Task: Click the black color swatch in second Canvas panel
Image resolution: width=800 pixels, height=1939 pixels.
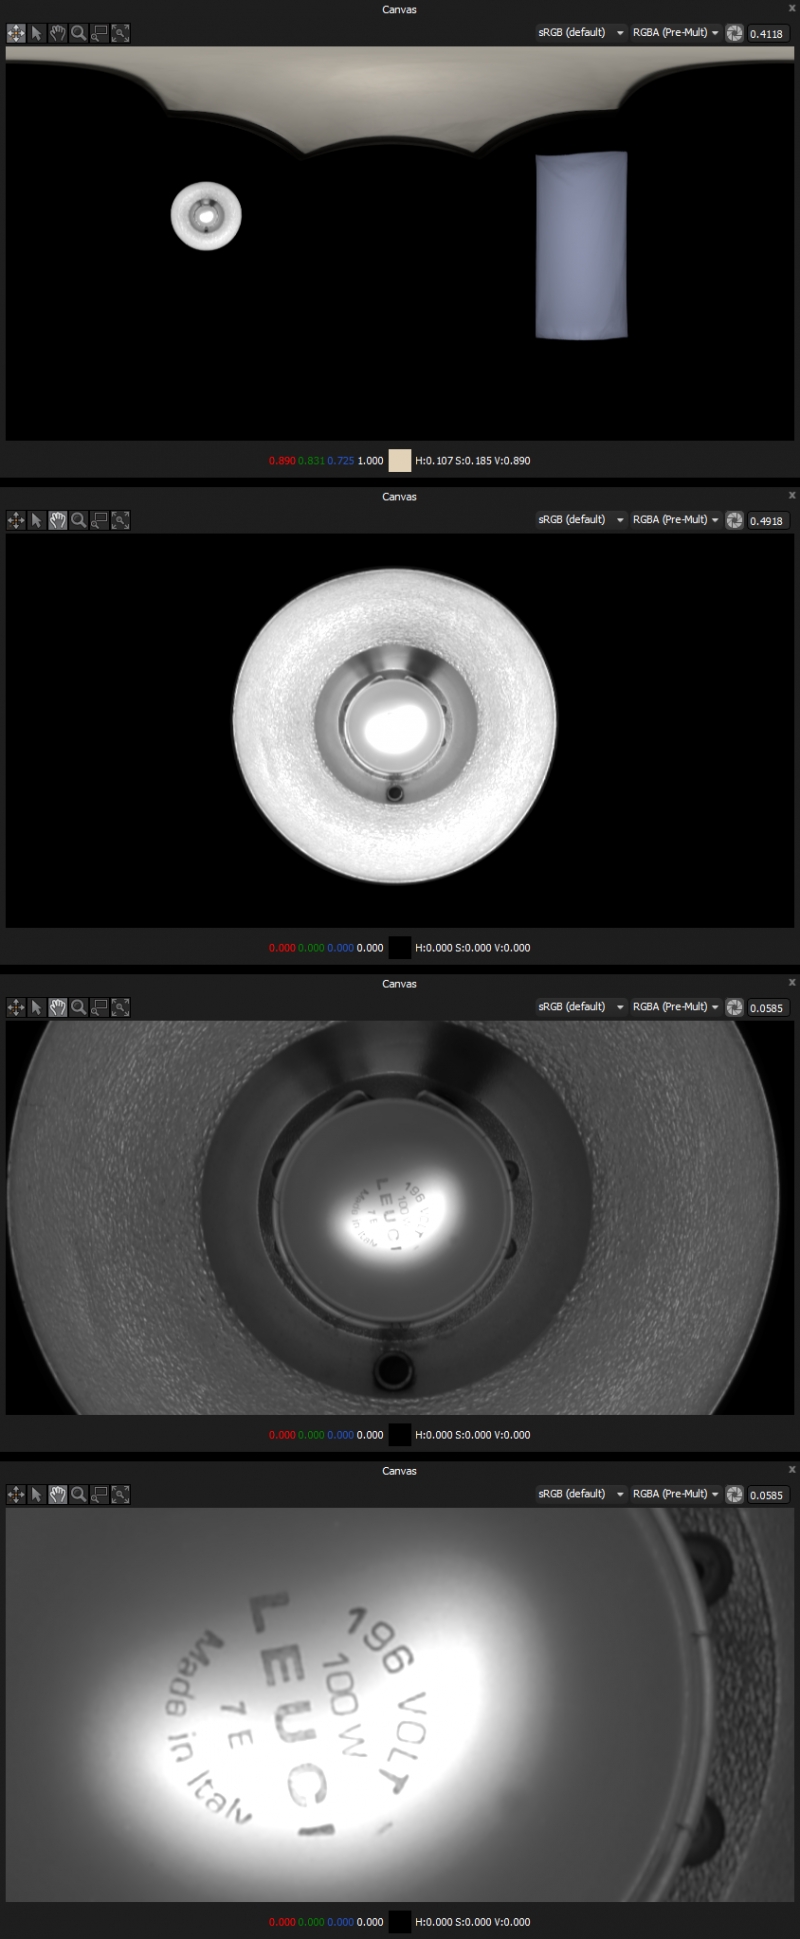Action: (x=399, y=947)
